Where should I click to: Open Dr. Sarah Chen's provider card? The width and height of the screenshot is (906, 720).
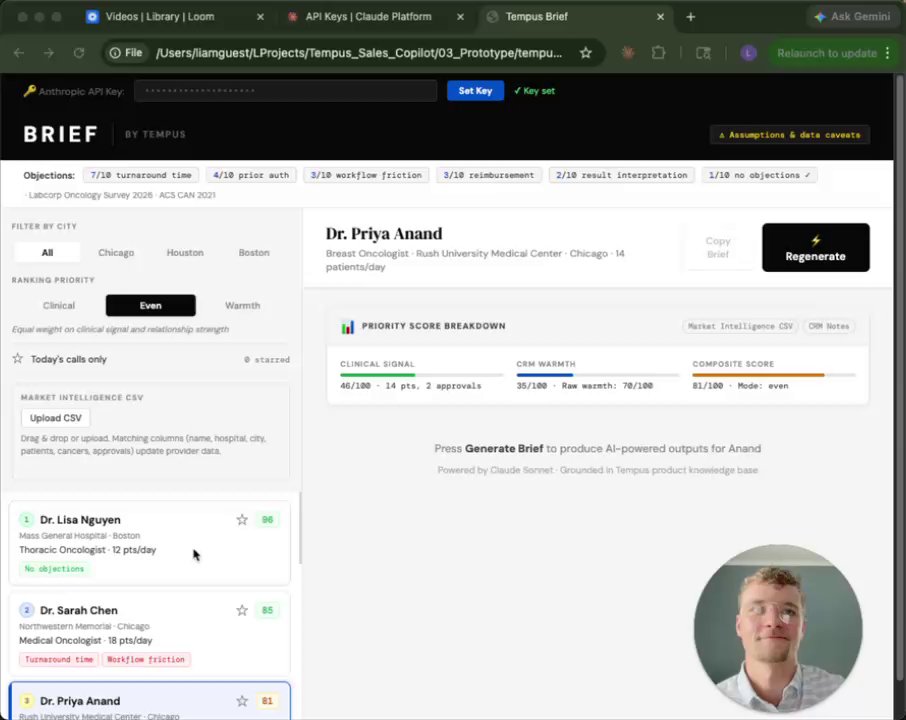[x=150, y=633]
